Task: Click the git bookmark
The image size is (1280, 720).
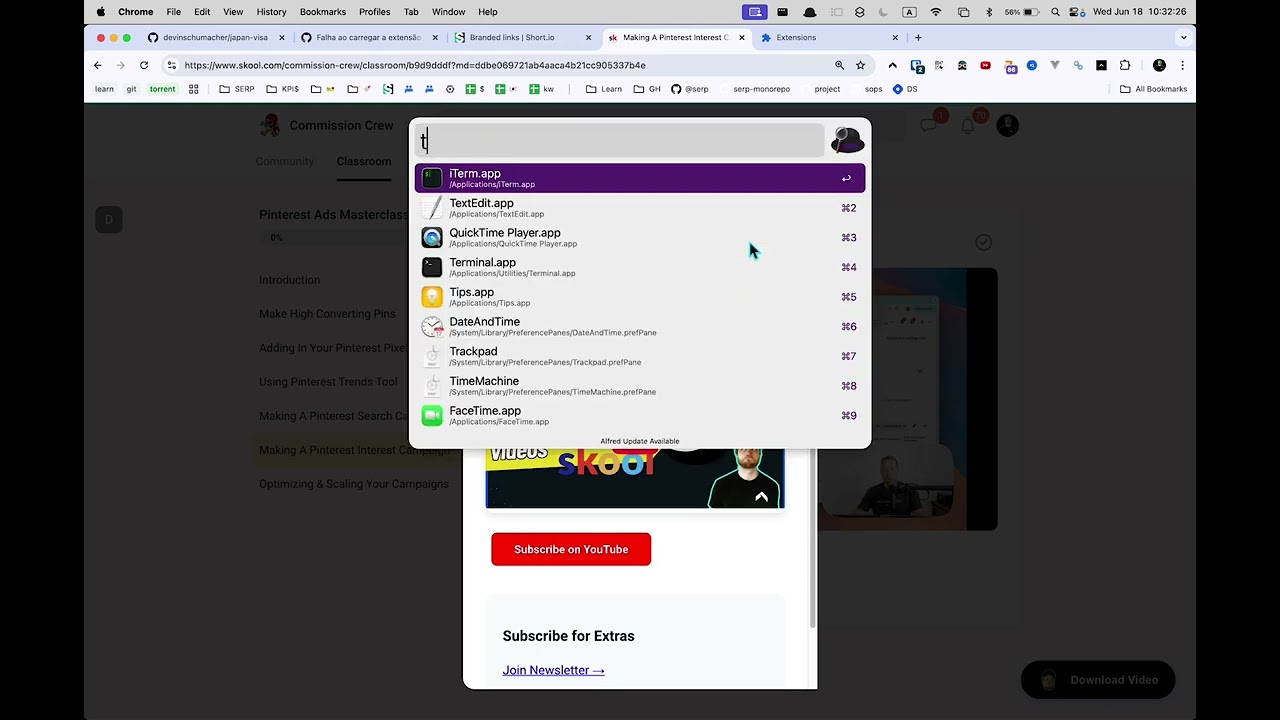Action: 131,89
